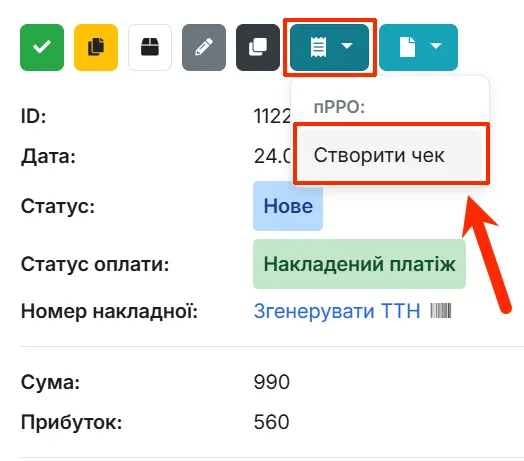
Task: Select the Створити чек menu item
Action: [390, 155]
